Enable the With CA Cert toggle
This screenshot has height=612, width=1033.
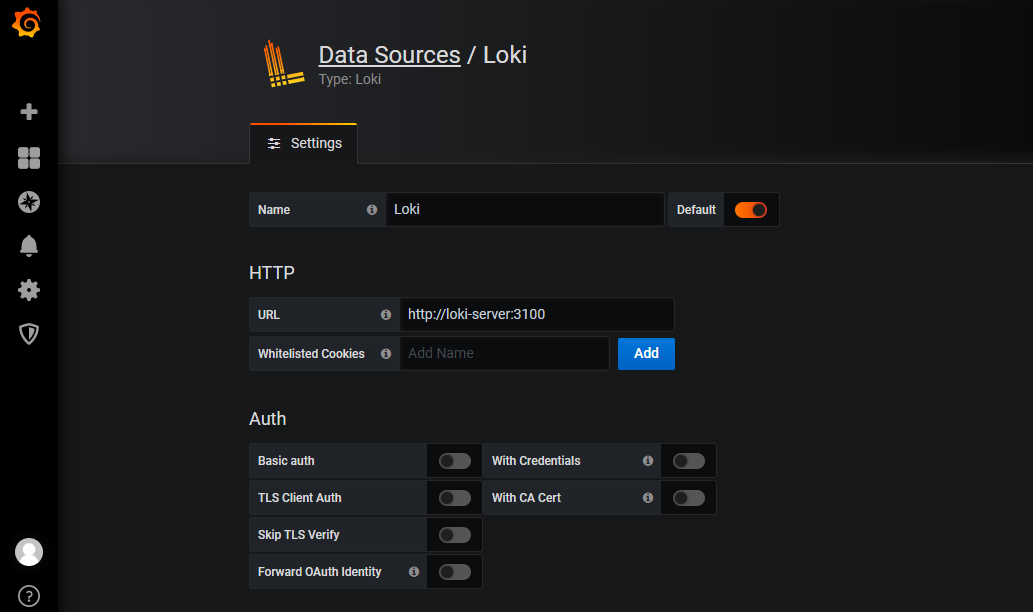click(688, 498)
